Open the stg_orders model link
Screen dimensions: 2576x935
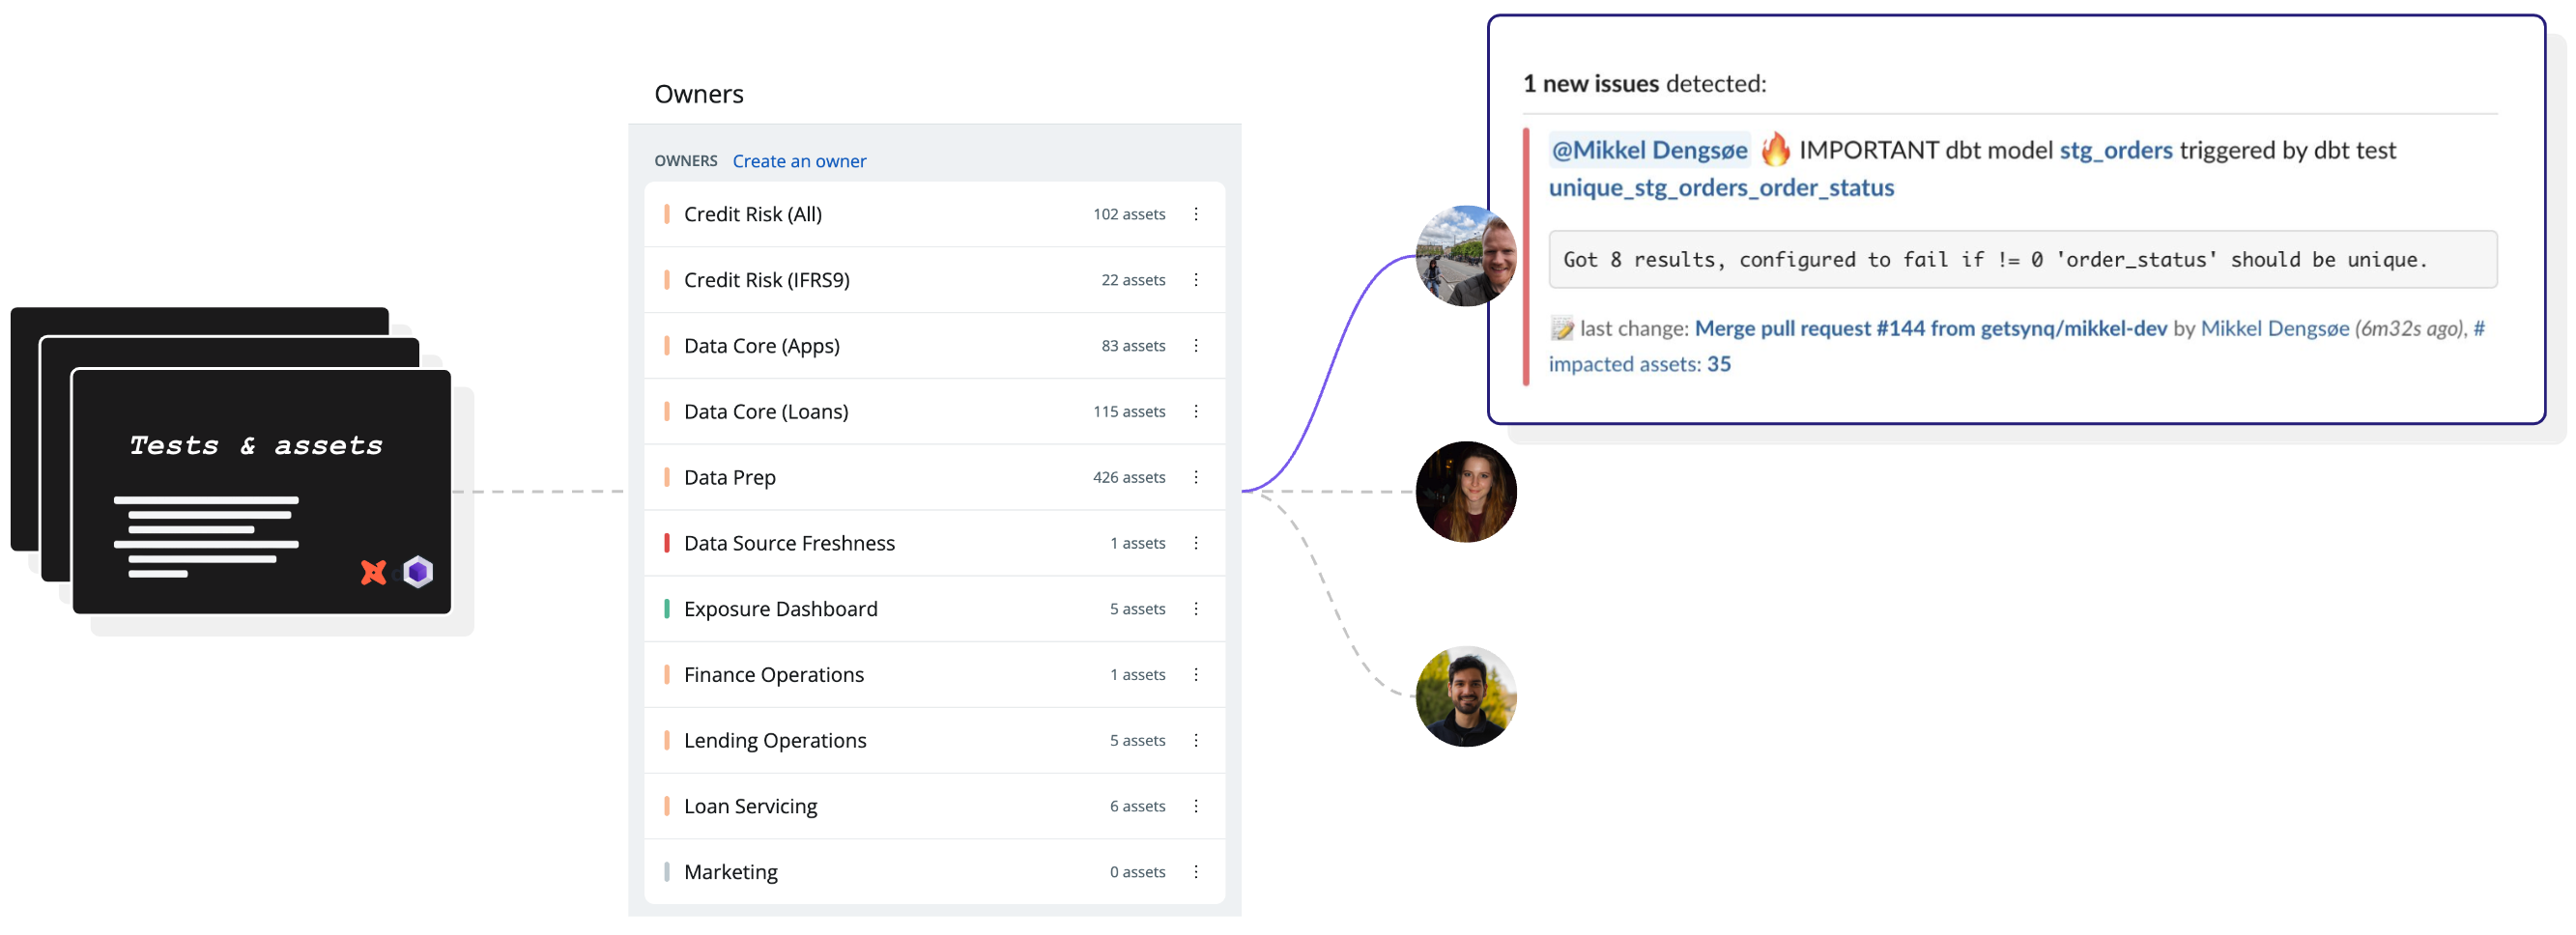pos(2115,150)
